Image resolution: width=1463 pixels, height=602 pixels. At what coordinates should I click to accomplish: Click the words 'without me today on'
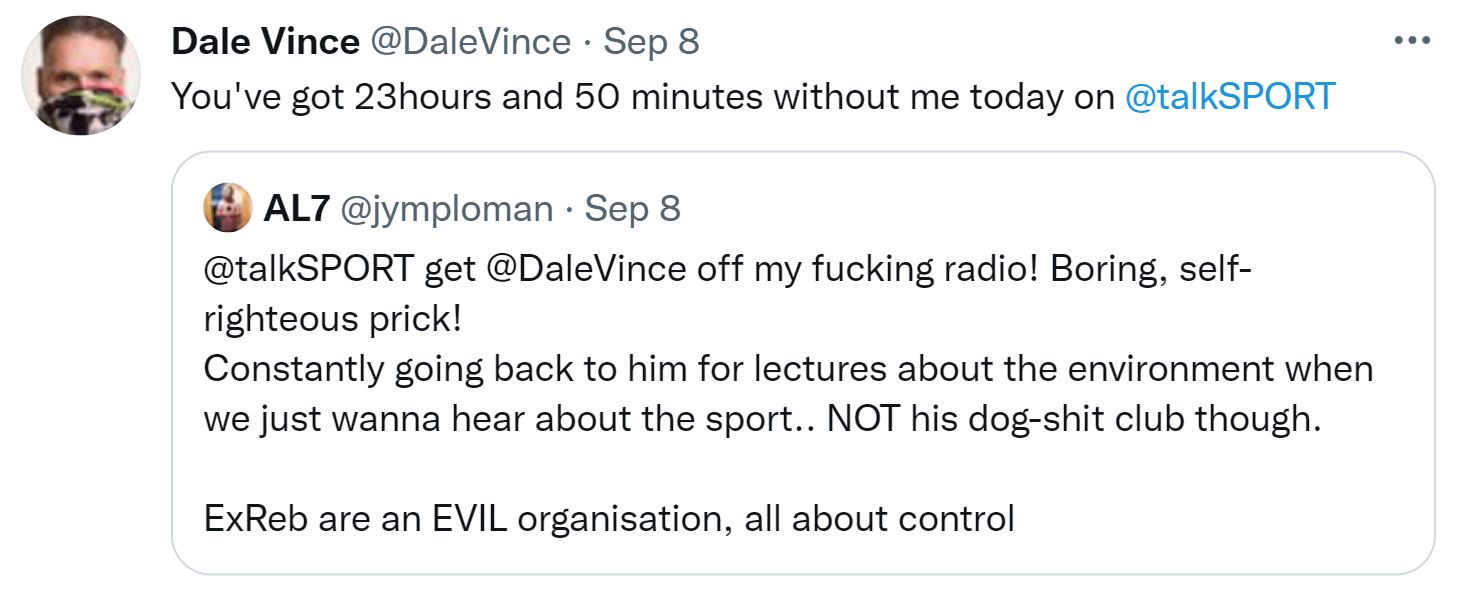point(945,96)
